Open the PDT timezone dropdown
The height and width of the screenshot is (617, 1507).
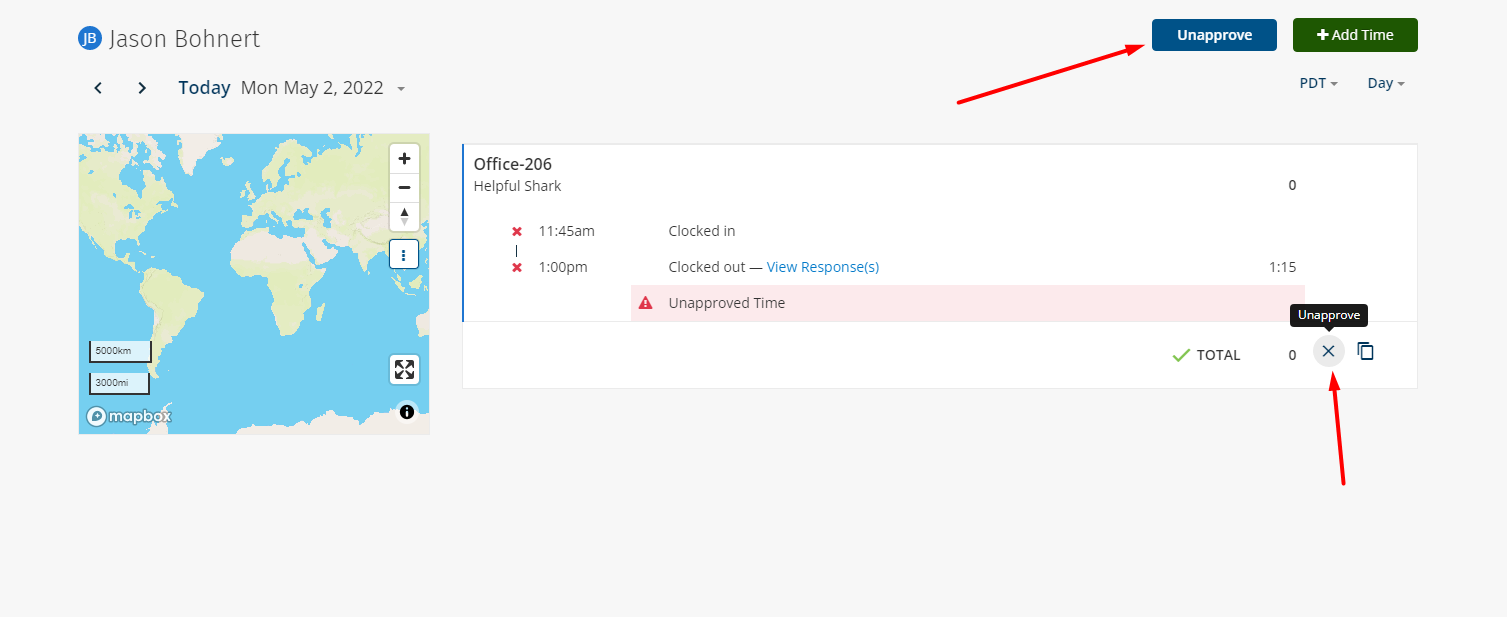[x=1319, y=84]
